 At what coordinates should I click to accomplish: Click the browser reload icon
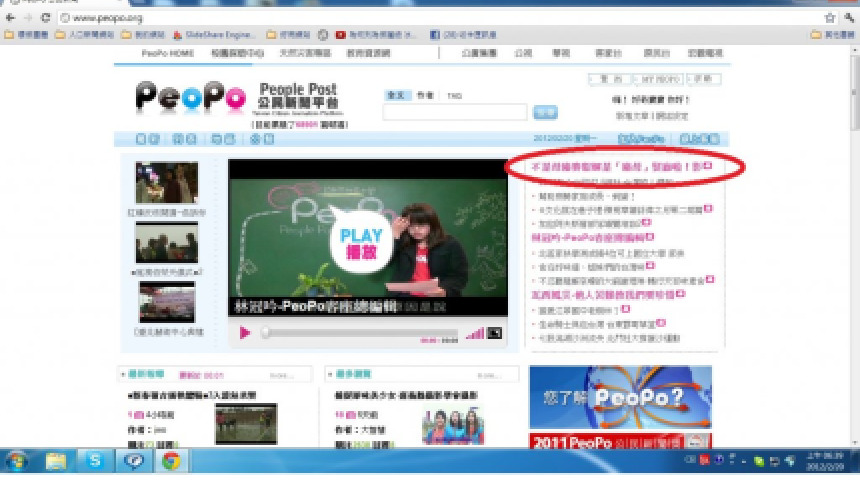tap(46, 18)
